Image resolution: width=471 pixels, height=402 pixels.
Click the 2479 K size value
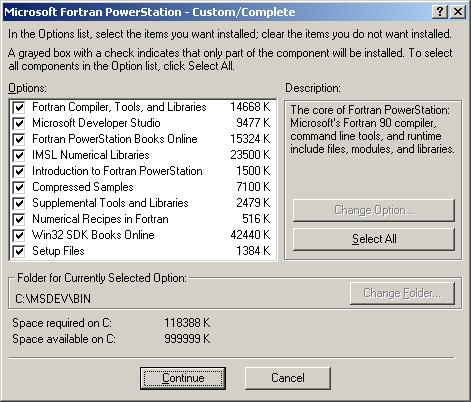(253, 203)
